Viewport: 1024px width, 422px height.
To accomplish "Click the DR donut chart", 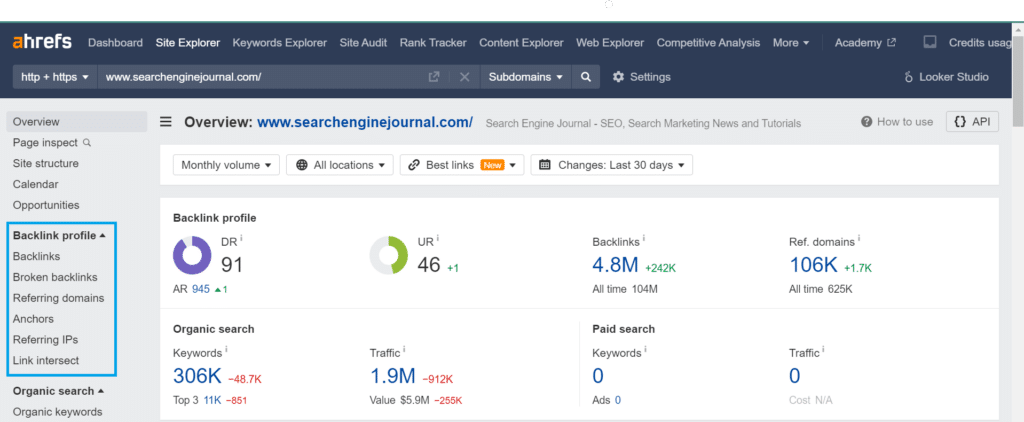I will coord(192,255).
